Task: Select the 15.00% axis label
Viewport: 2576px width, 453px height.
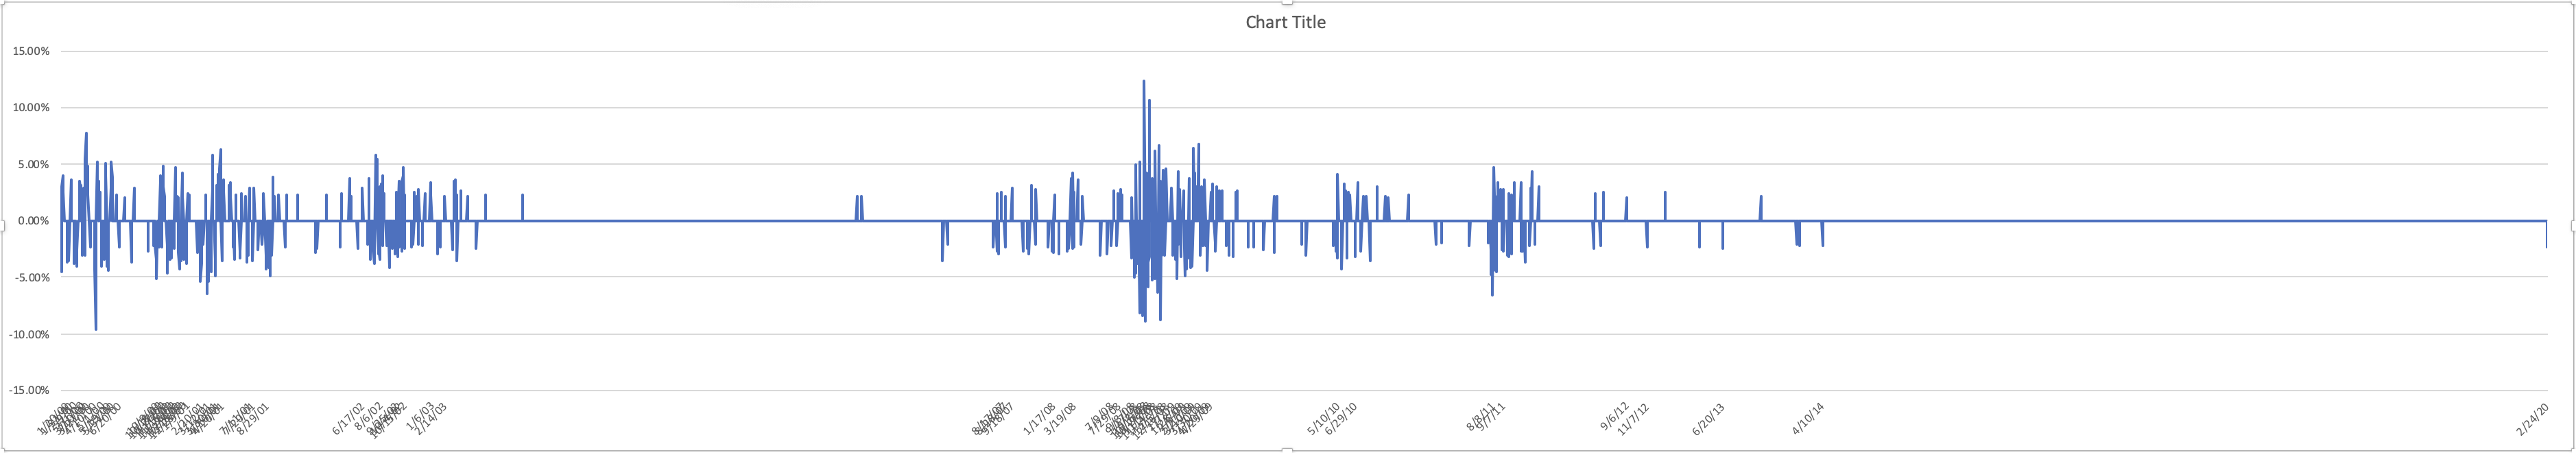Action: tap(30, 51)
